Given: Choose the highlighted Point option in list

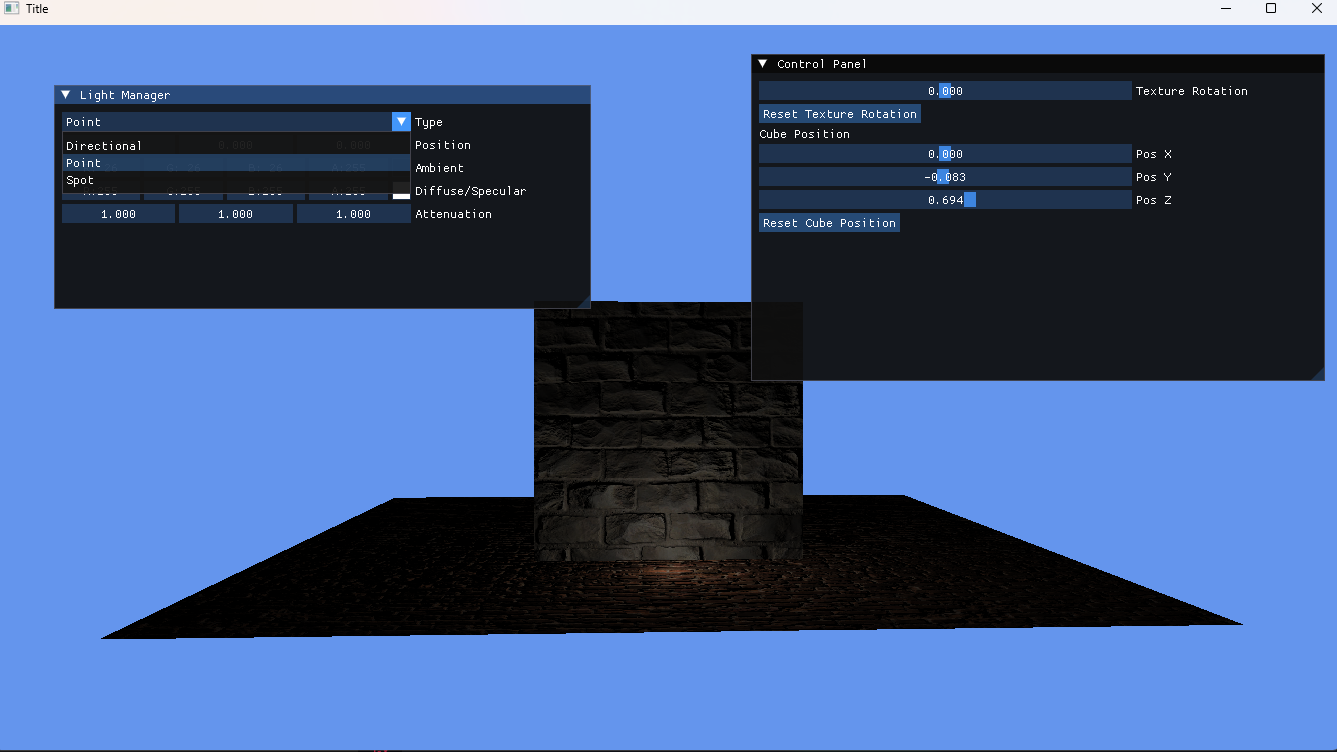Looking at the screenshot, I should coord(236,163).
